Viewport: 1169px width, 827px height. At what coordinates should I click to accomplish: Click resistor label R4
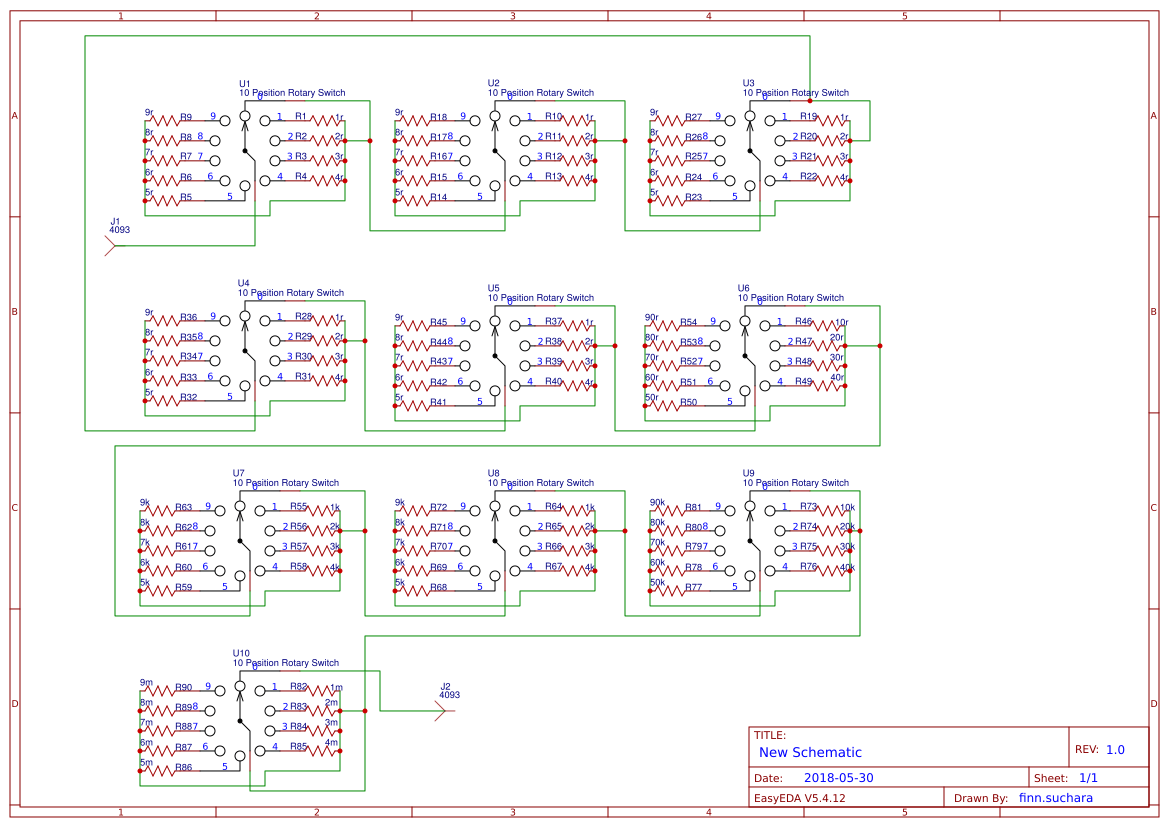tap(300, 177)
